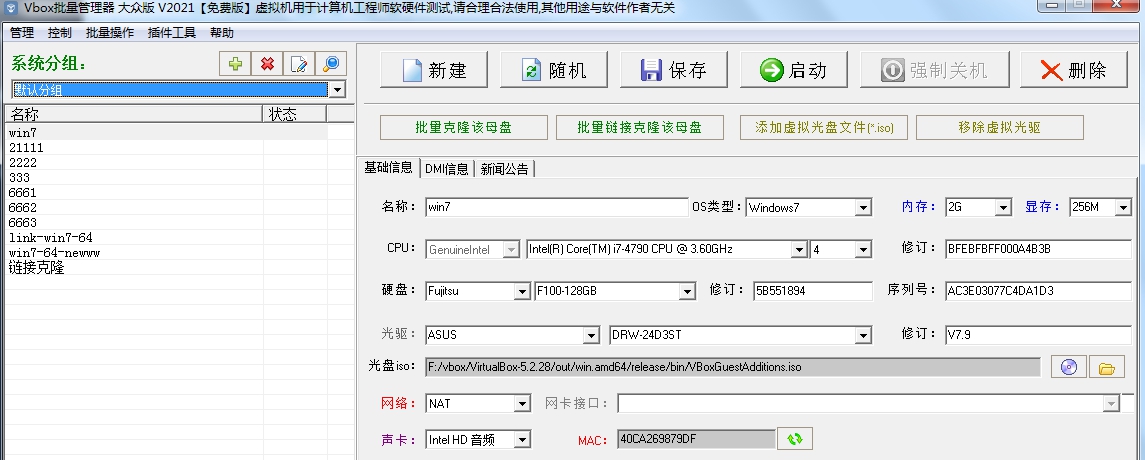Click the 删除 delete button

[1074, 70]
